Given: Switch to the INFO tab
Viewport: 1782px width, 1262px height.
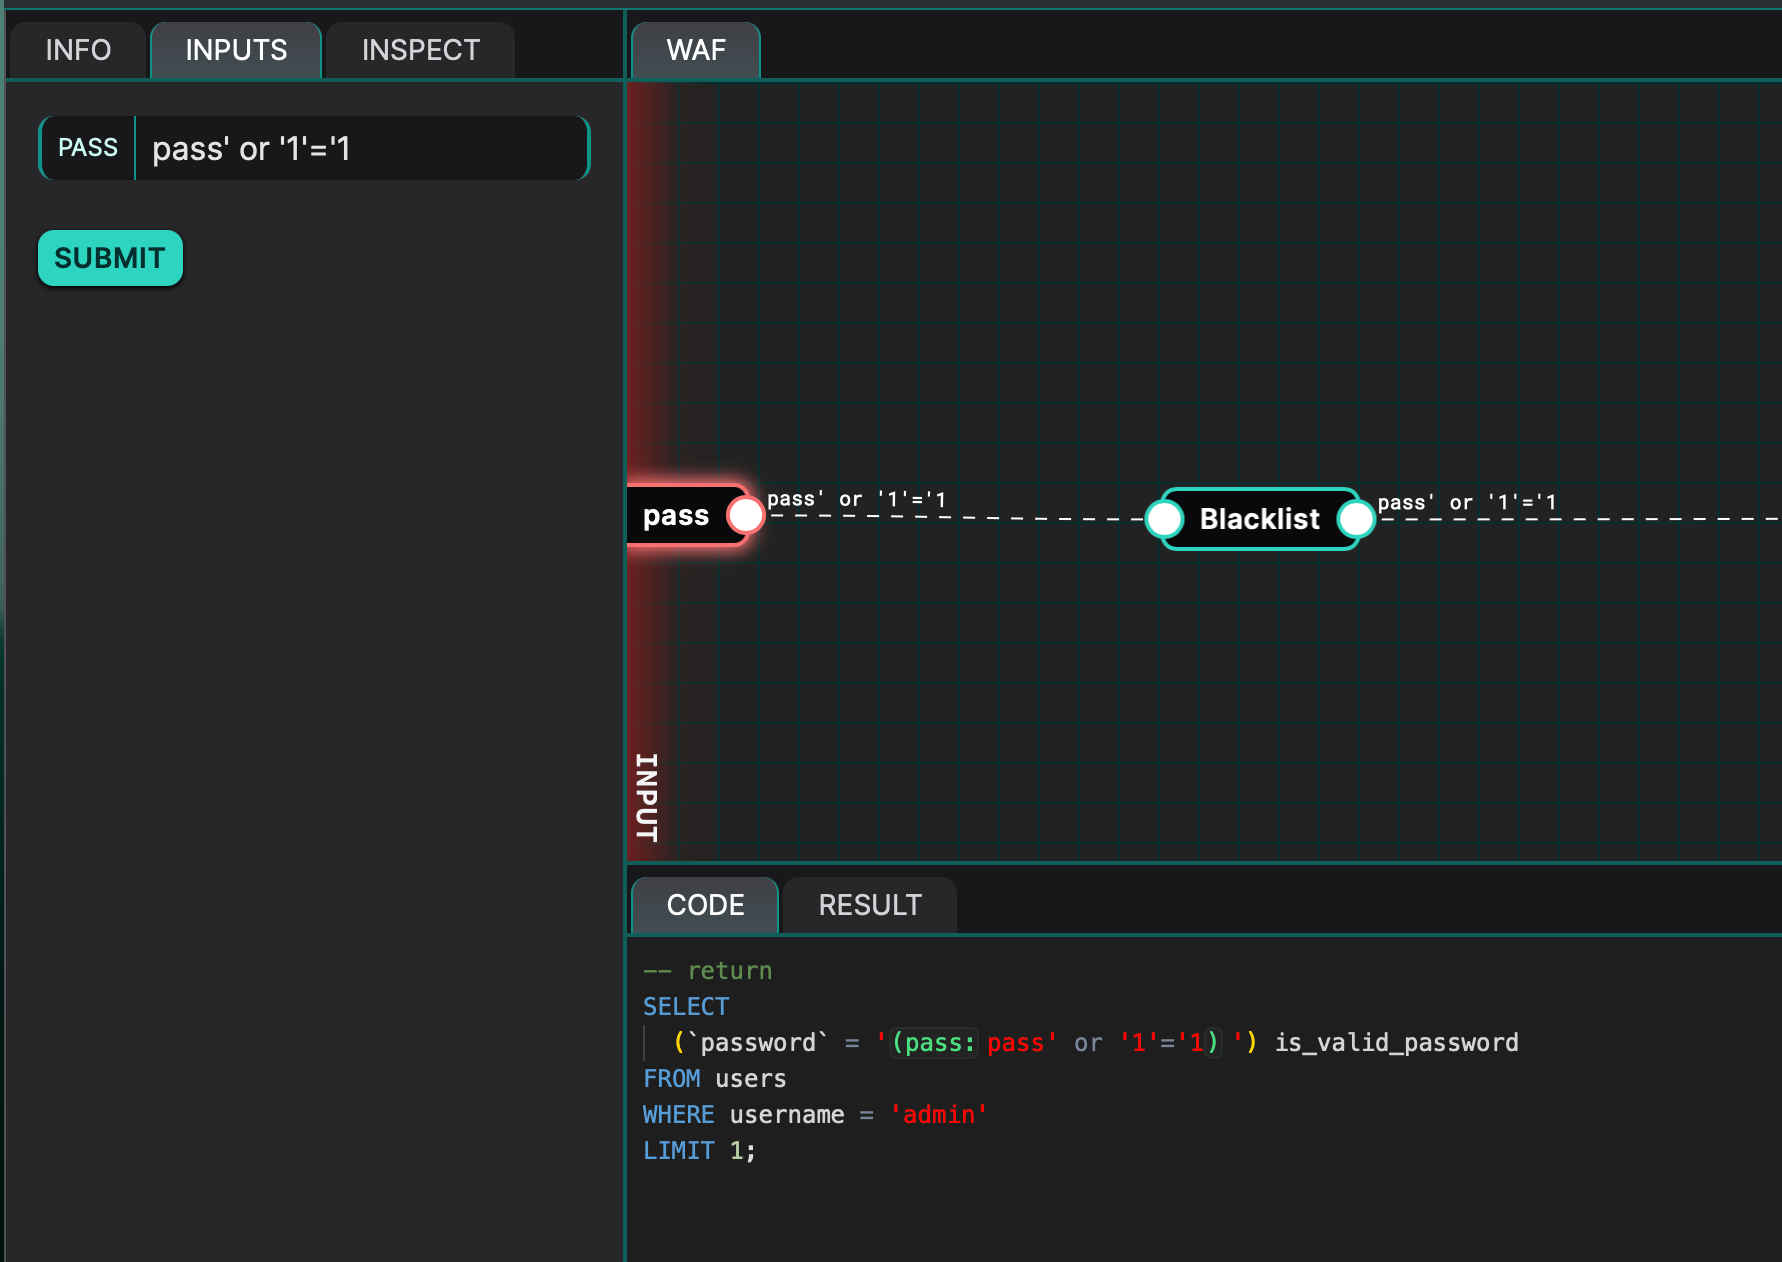Looking at the screenshot, I should click(x=78, y=50).
